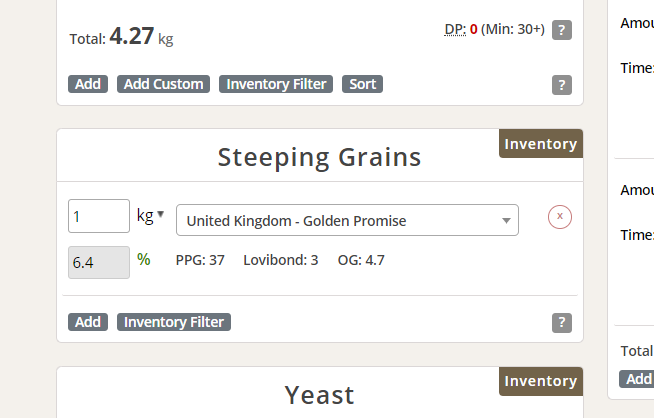
Task: Click the help icon next to DP value
Action: point(561,30)
